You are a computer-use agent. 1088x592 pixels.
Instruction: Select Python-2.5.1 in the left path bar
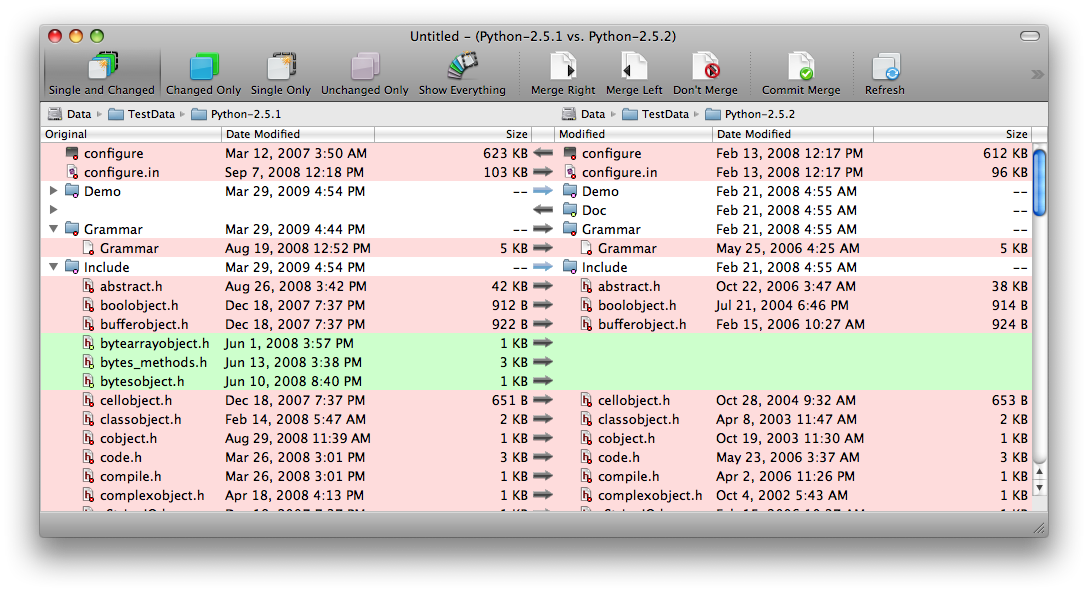pyautogui.click(x=236, y=114)
